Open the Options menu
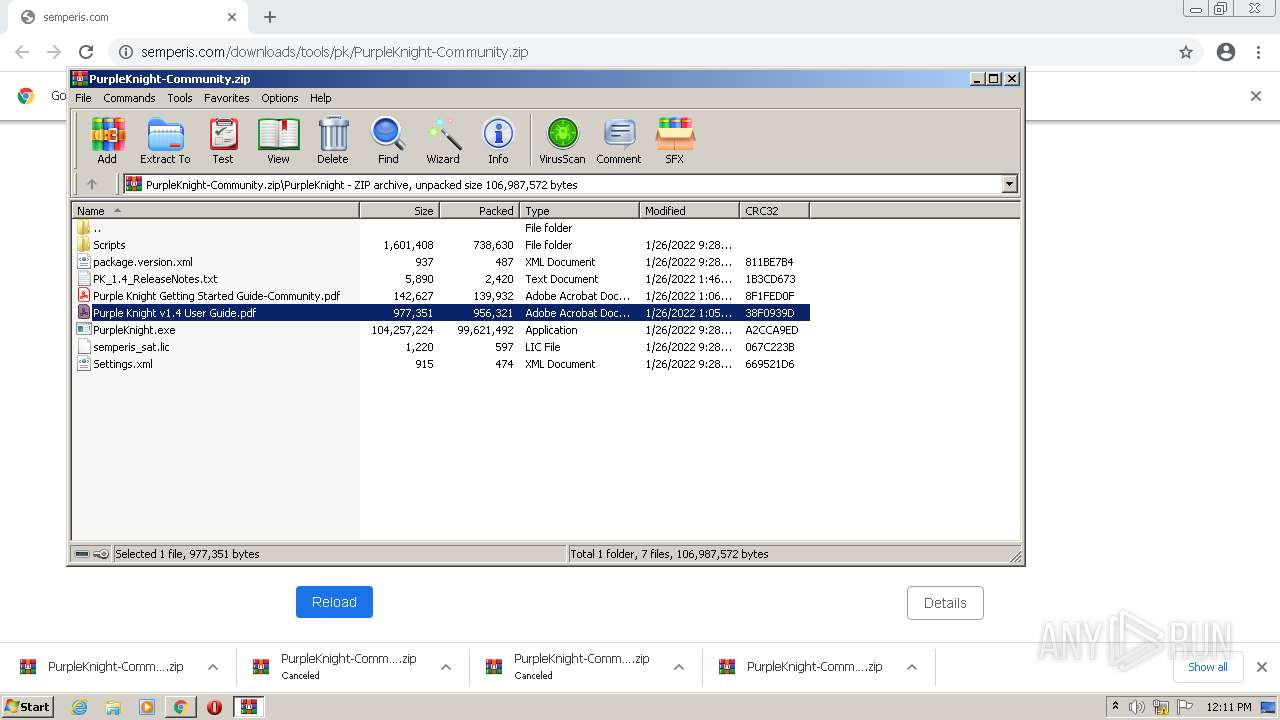The image size is (1280, 720). click(280, 98)
